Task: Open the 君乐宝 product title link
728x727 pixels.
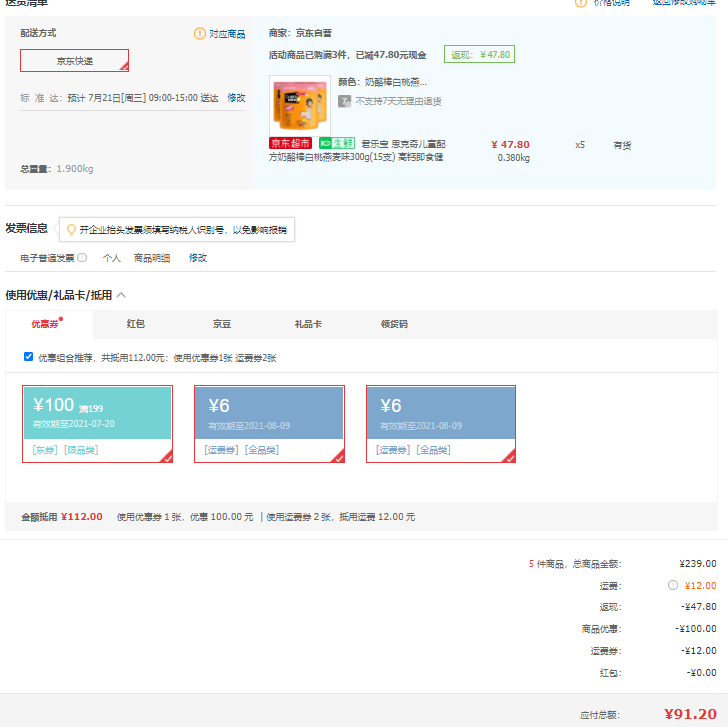Action: (x=357, y=150)
